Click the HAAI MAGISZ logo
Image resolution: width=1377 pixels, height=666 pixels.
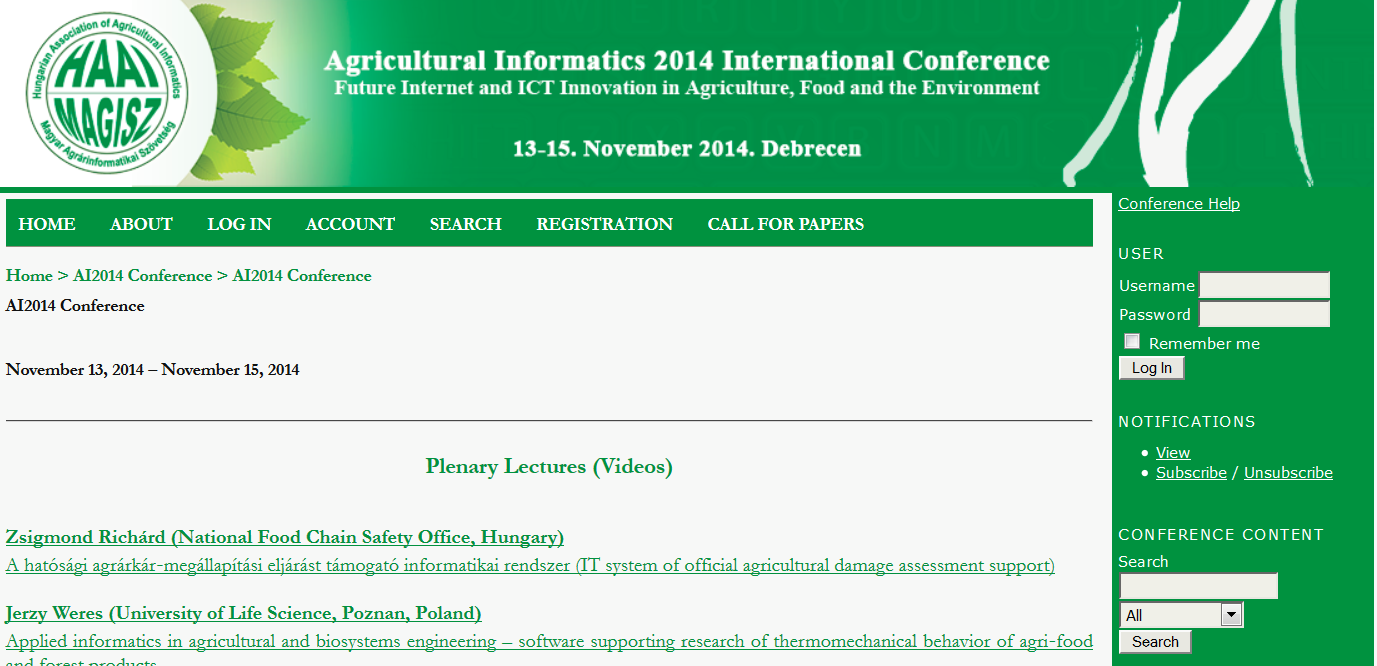click(x=106, y=92)
